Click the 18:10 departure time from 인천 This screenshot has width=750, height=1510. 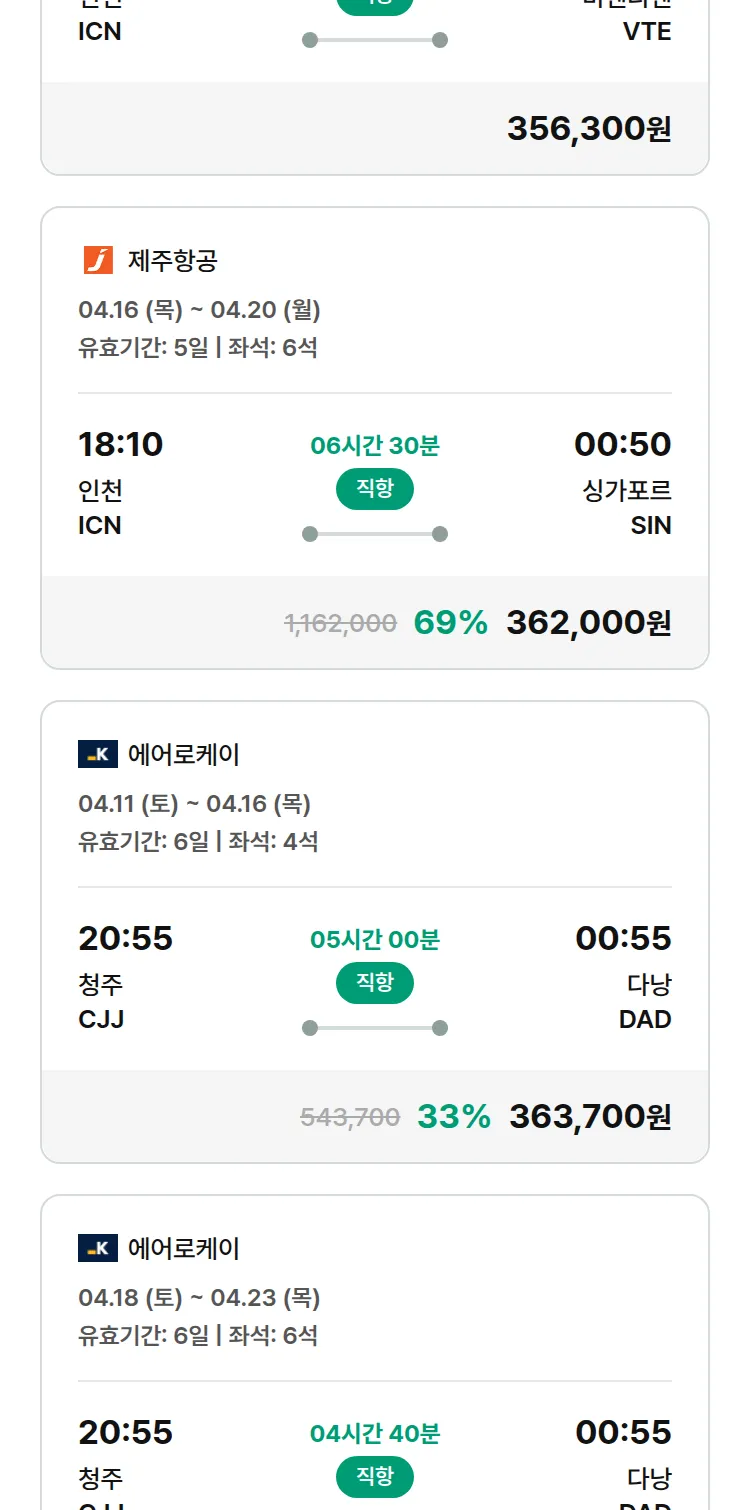coord(120,444)
